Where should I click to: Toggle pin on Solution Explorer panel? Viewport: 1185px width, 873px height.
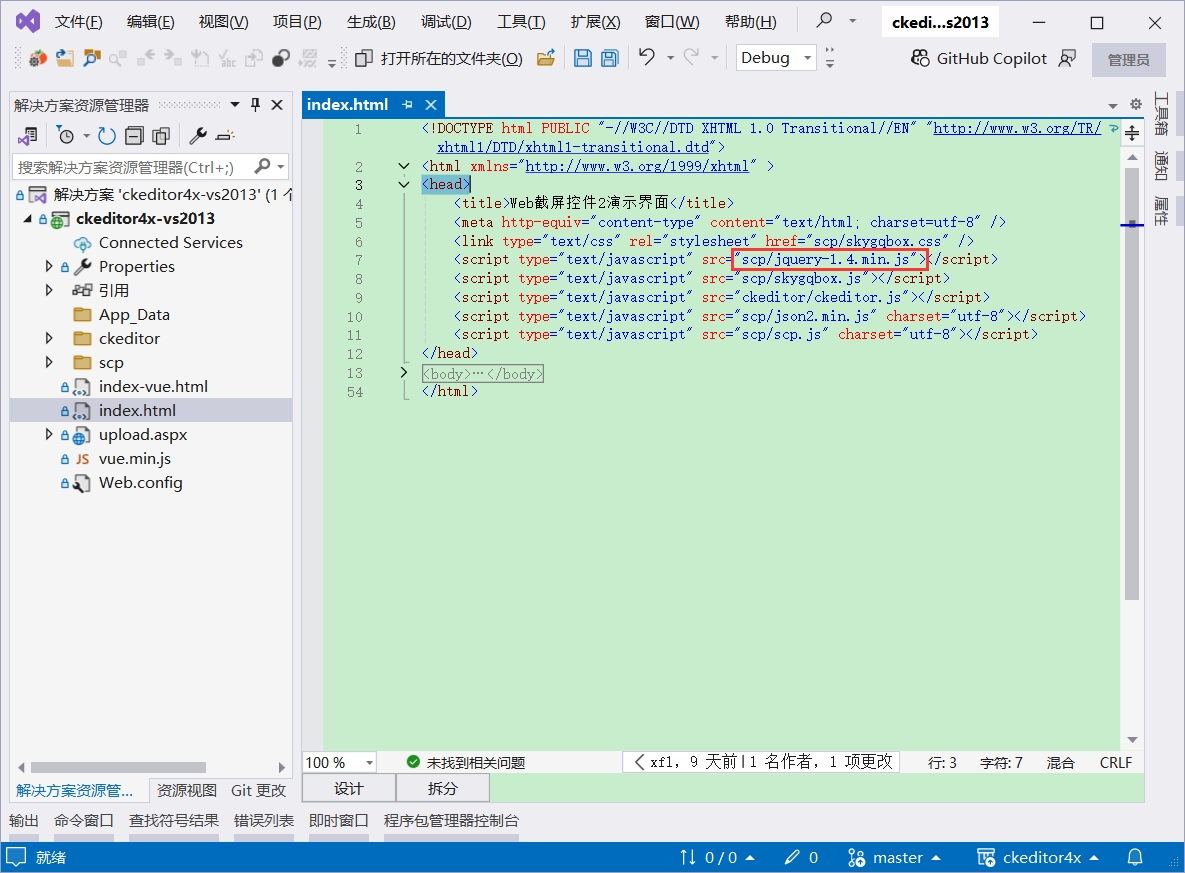coord(255,105)
